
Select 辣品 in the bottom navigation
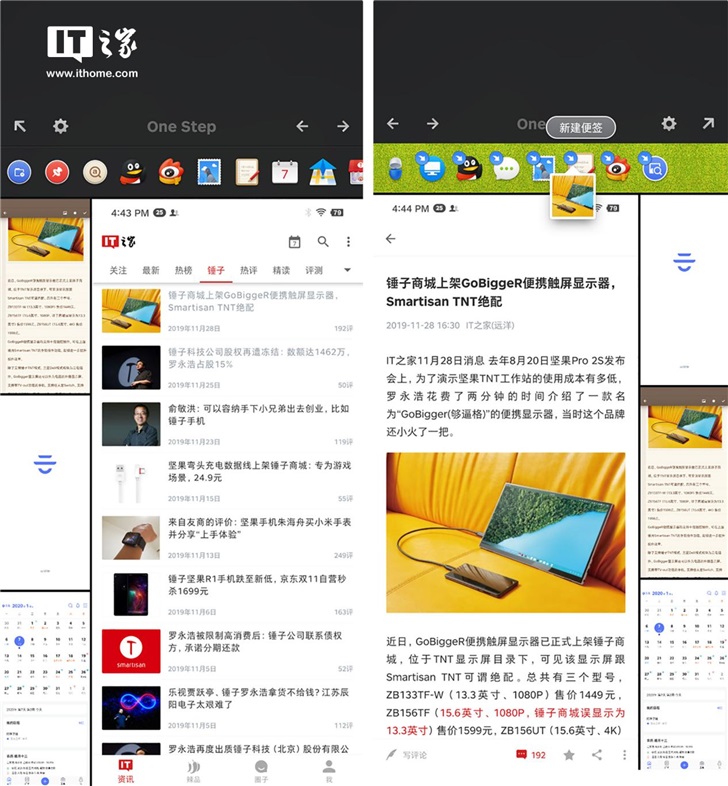pyautogui.click(x=194, y=771)
